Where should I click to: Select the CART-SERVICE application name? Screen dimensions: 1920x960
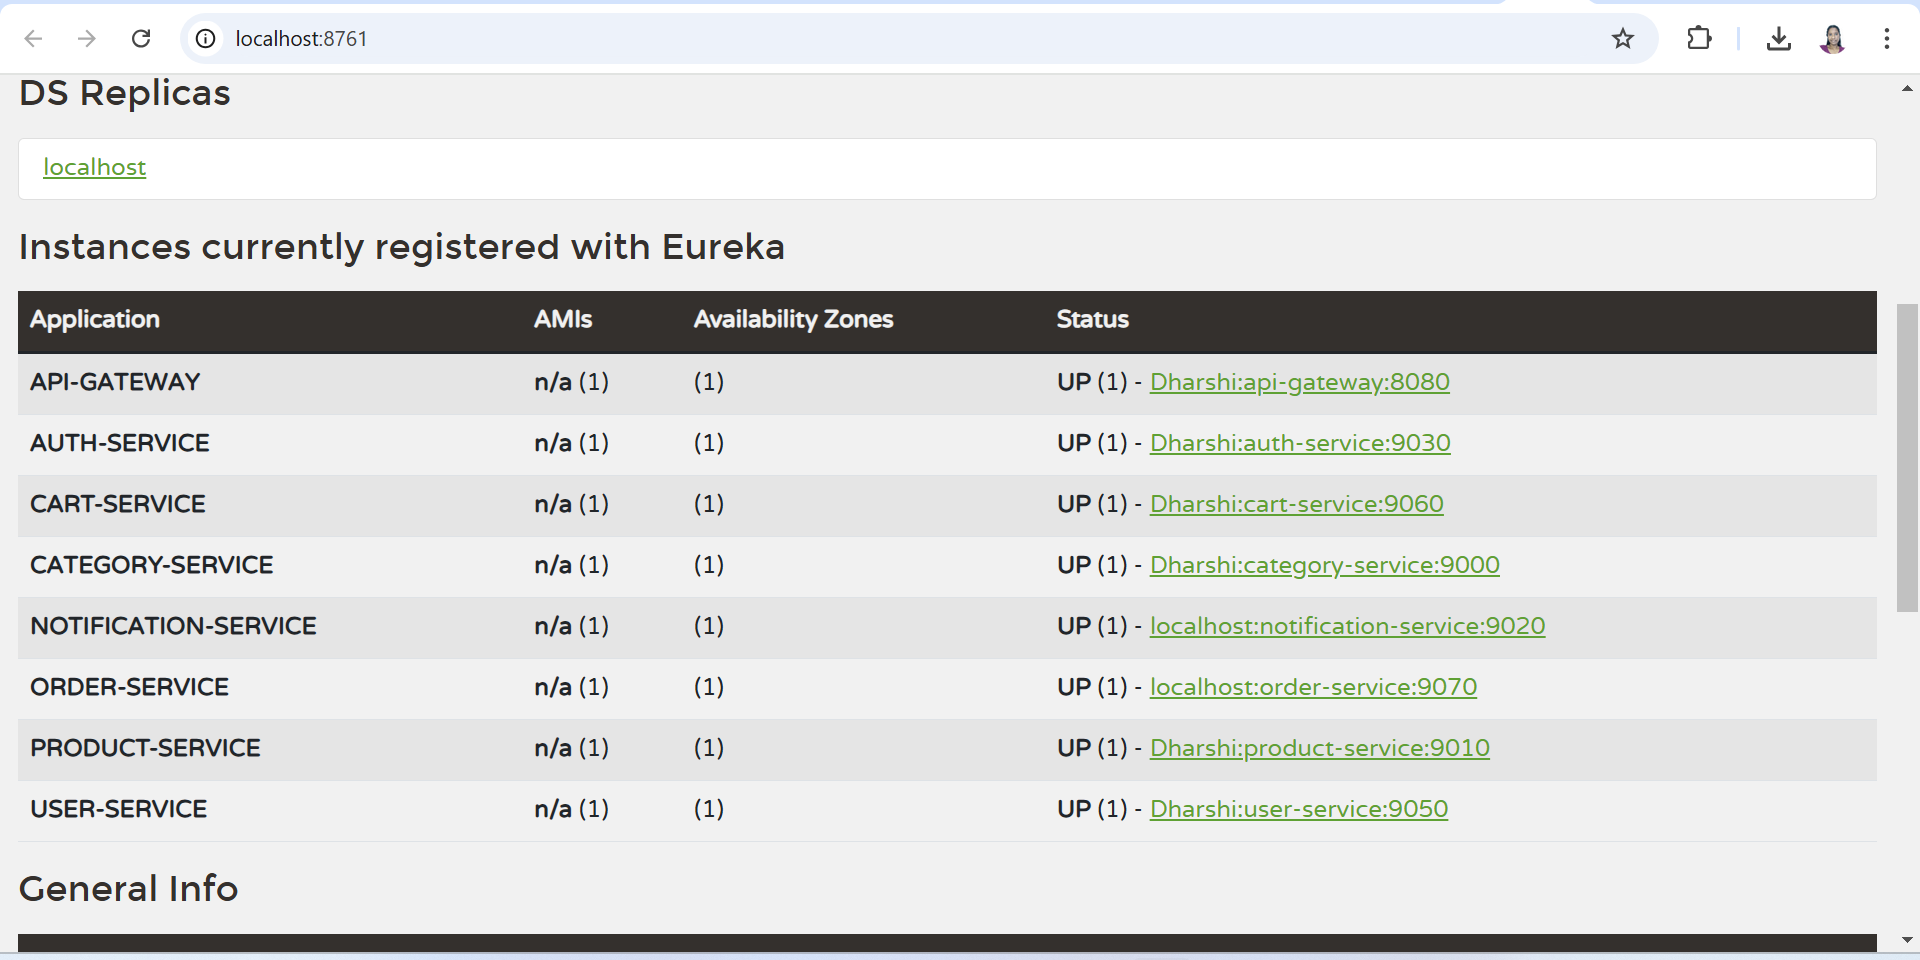pos(118,504)
